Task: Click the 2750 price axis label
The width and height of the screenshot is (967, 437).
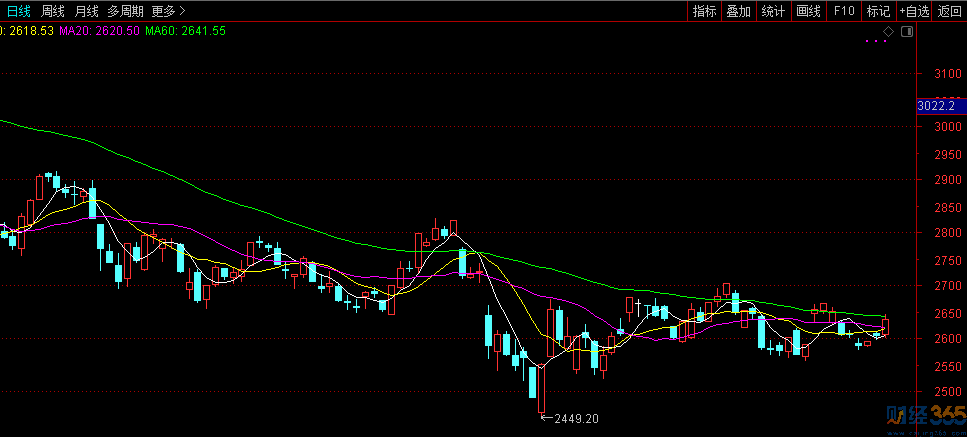Action: click(948, 259)
